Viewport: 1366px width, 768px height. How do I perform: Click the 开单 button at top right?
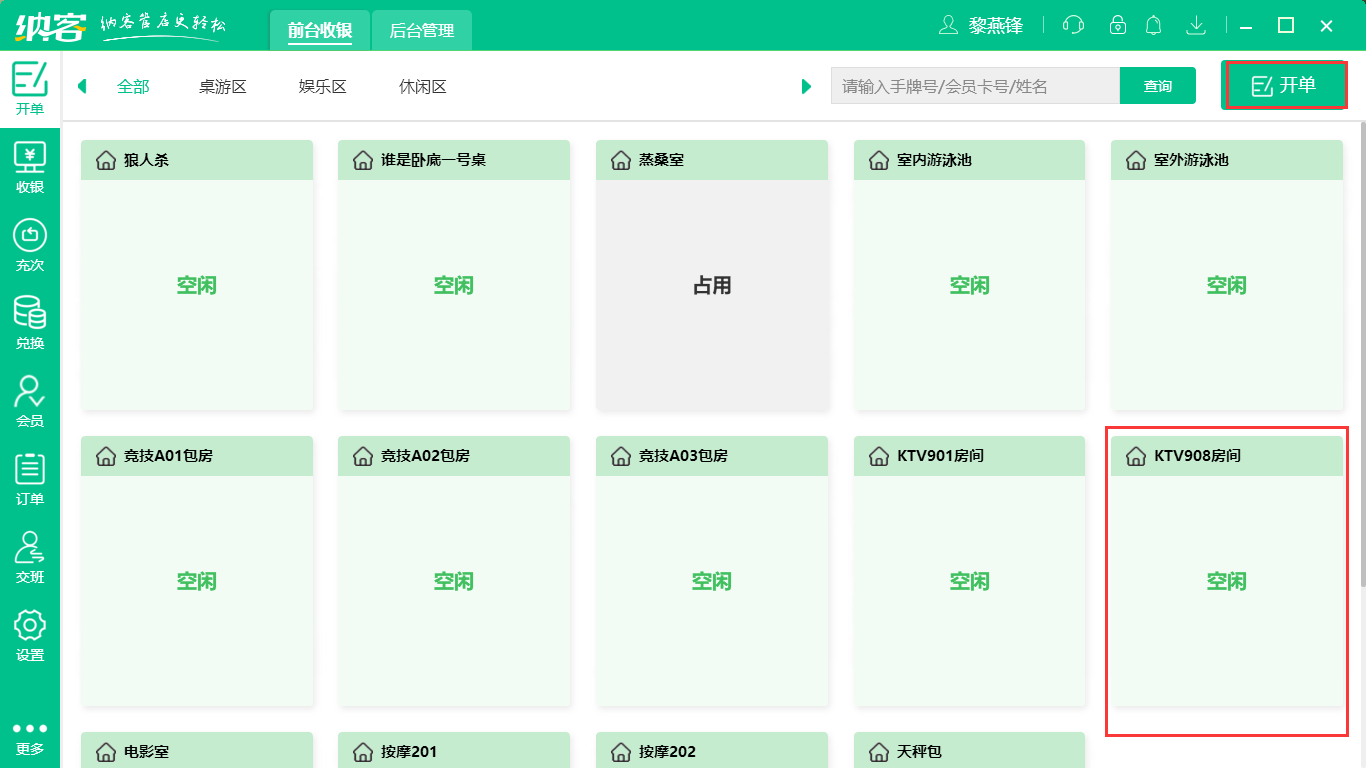[x=1285, y=85]
